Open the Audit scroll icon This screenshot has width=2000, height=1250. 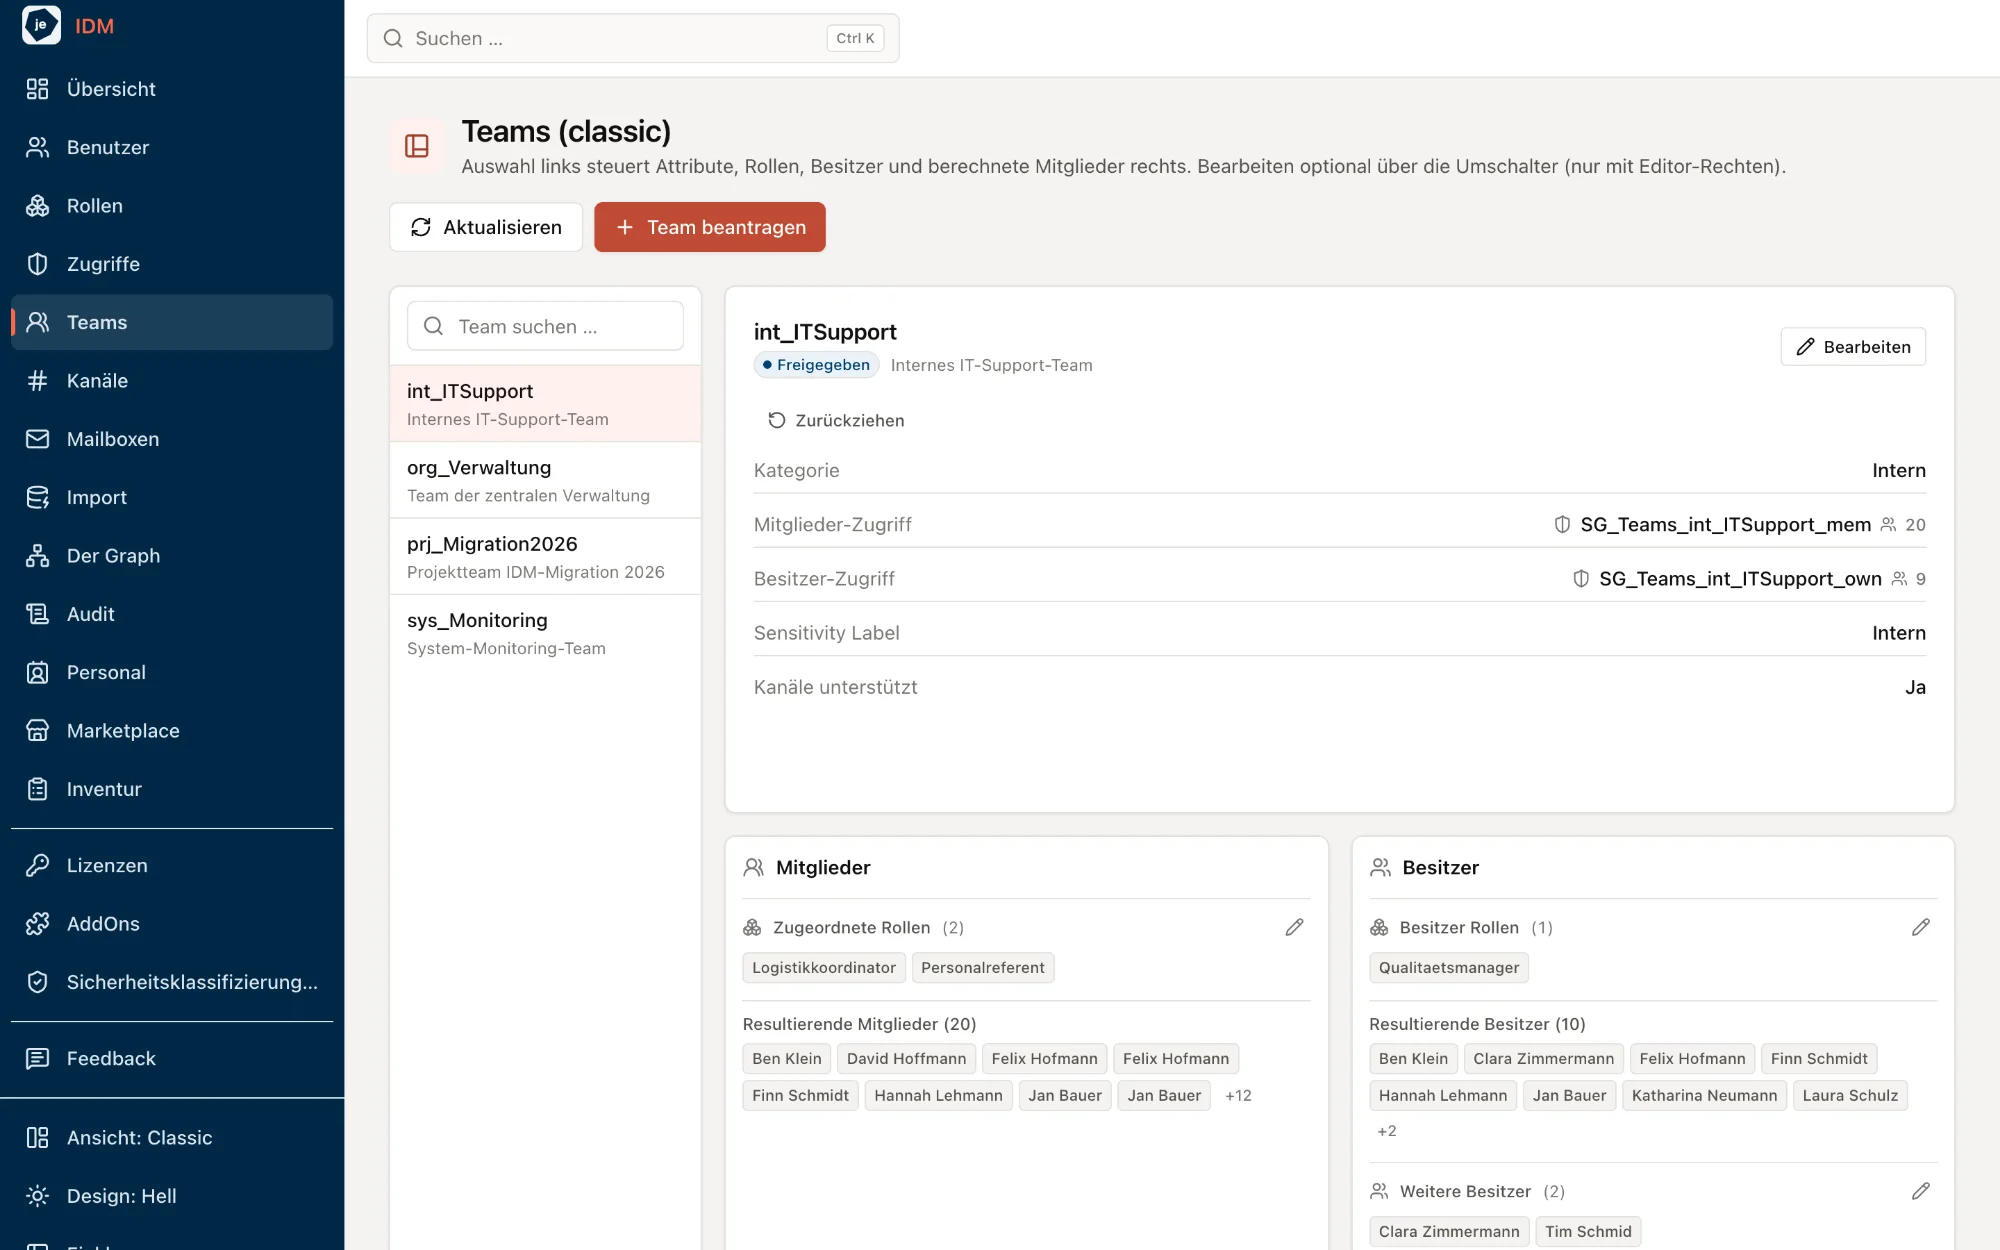click(37, 614)
